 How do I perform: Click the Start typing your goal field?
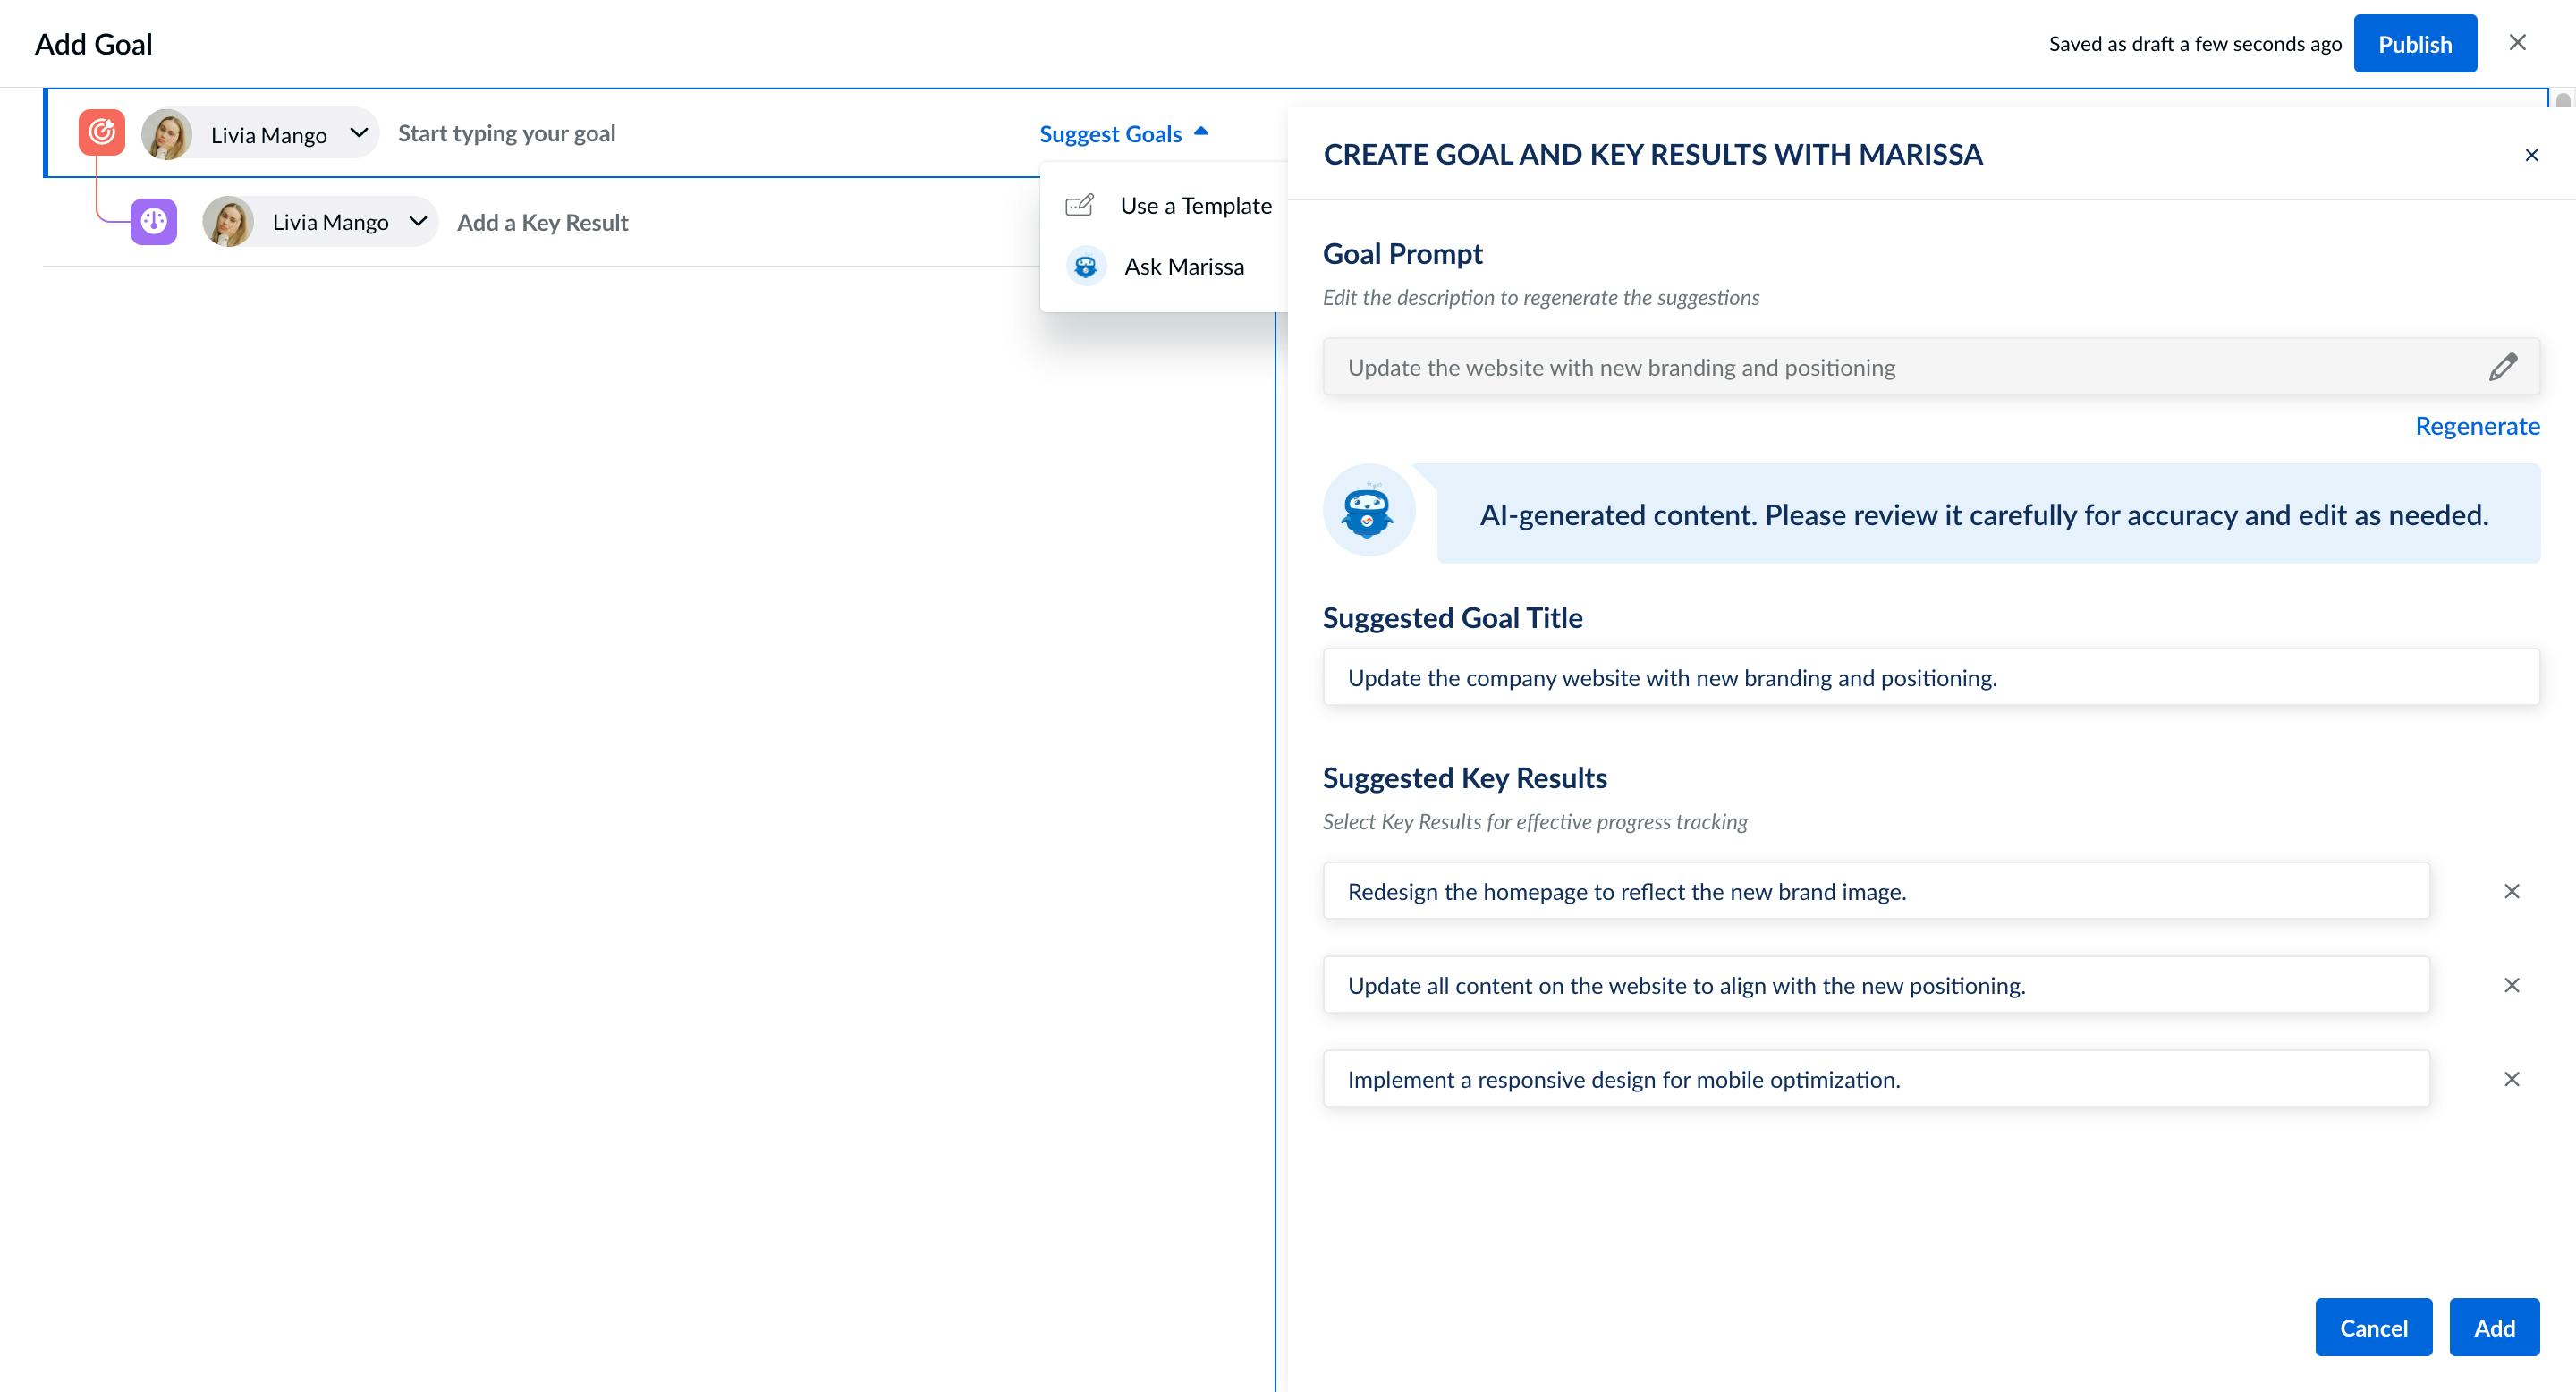[x=506, y=132]
